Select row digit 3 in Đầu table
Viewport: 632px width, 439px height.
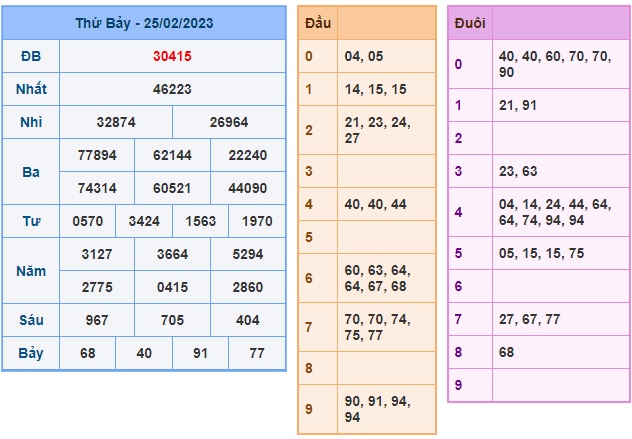click(309, 171)
